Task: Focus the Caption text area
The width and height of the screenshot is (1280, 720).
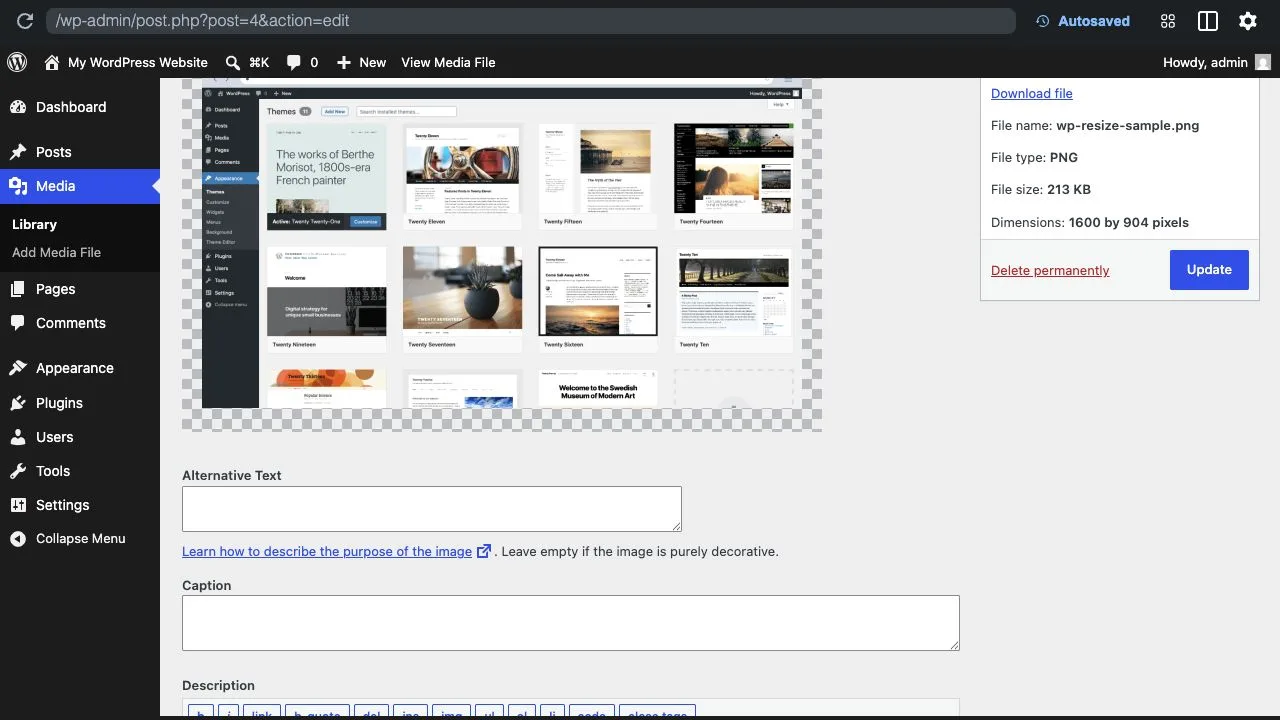Action: (x=571, y=623)
